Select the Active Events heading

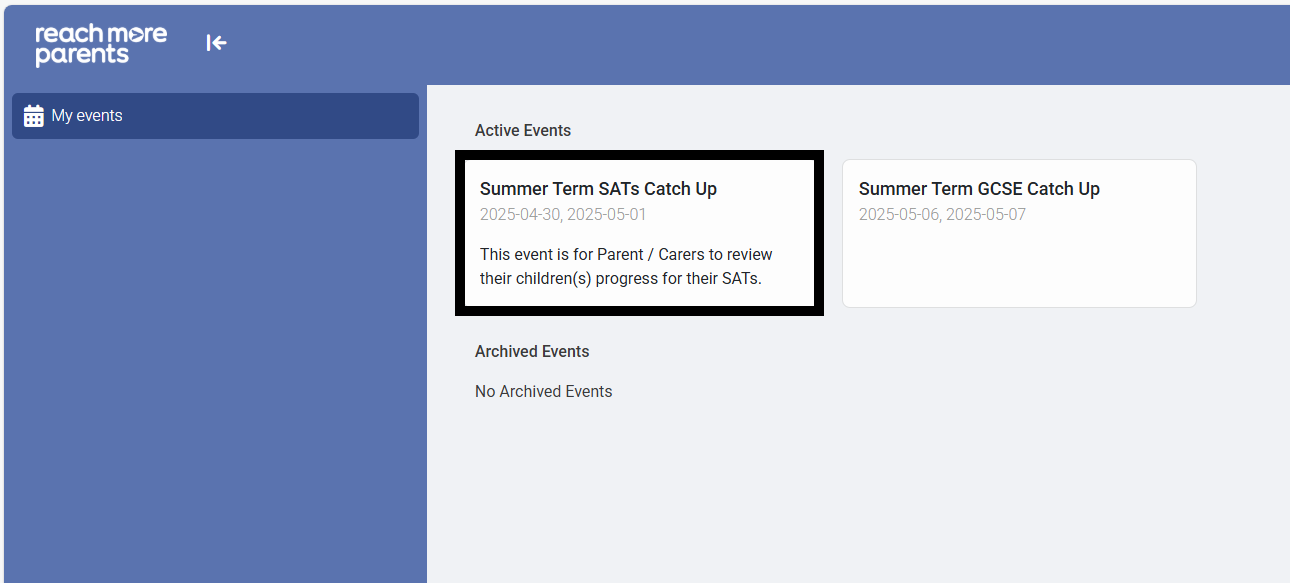[523, 131]
